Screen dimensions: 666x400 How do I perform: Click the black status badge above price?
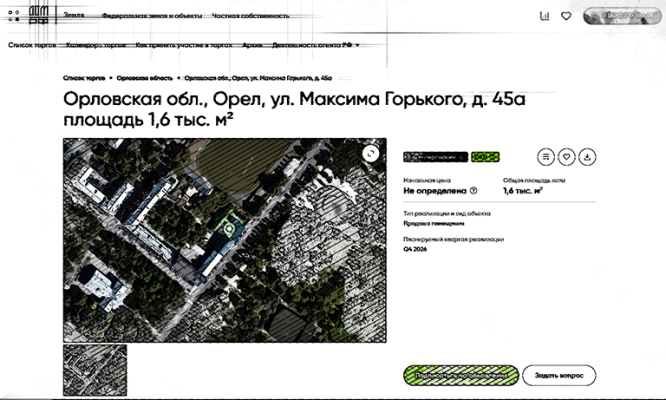coord(435,157)
